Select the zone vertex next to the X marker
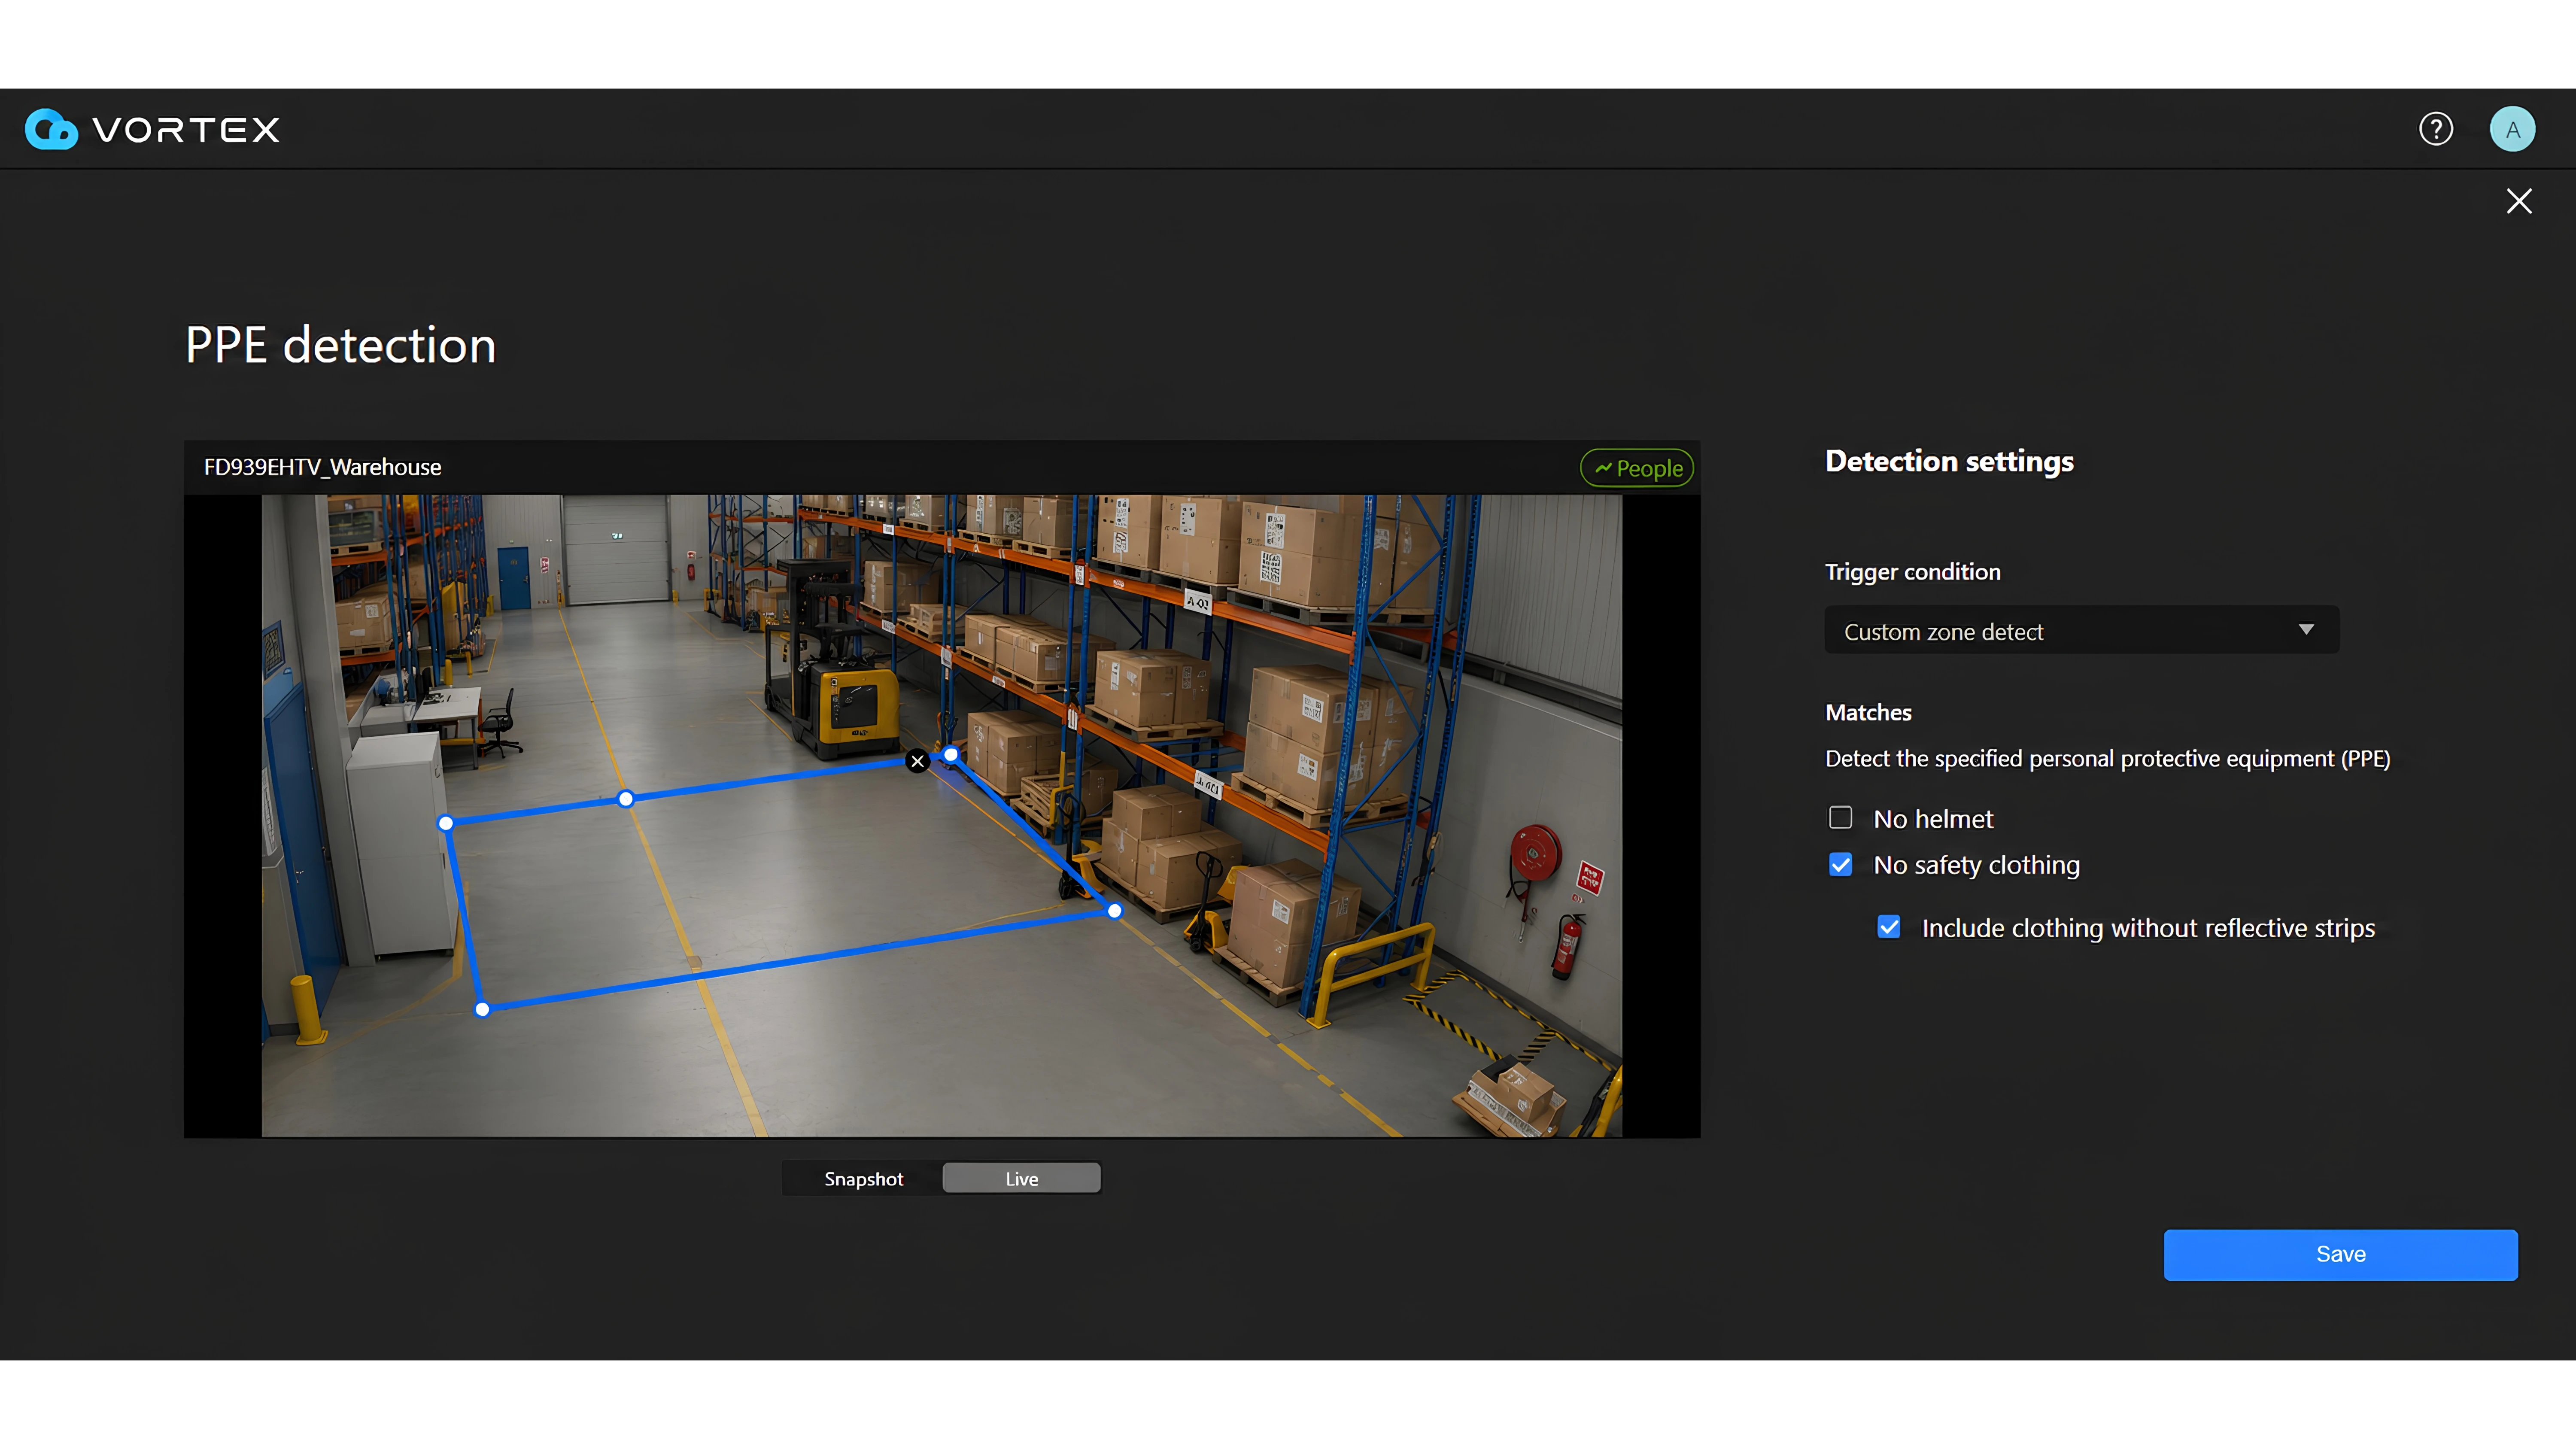Viewport: 2576px width, 1449px height. (x=951, y=755)
